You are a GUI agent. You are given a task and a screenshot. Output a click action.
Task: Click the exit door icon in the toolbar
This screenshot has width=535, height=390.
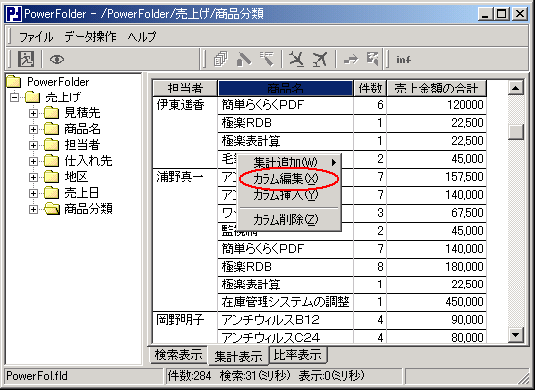click(26, 59)
